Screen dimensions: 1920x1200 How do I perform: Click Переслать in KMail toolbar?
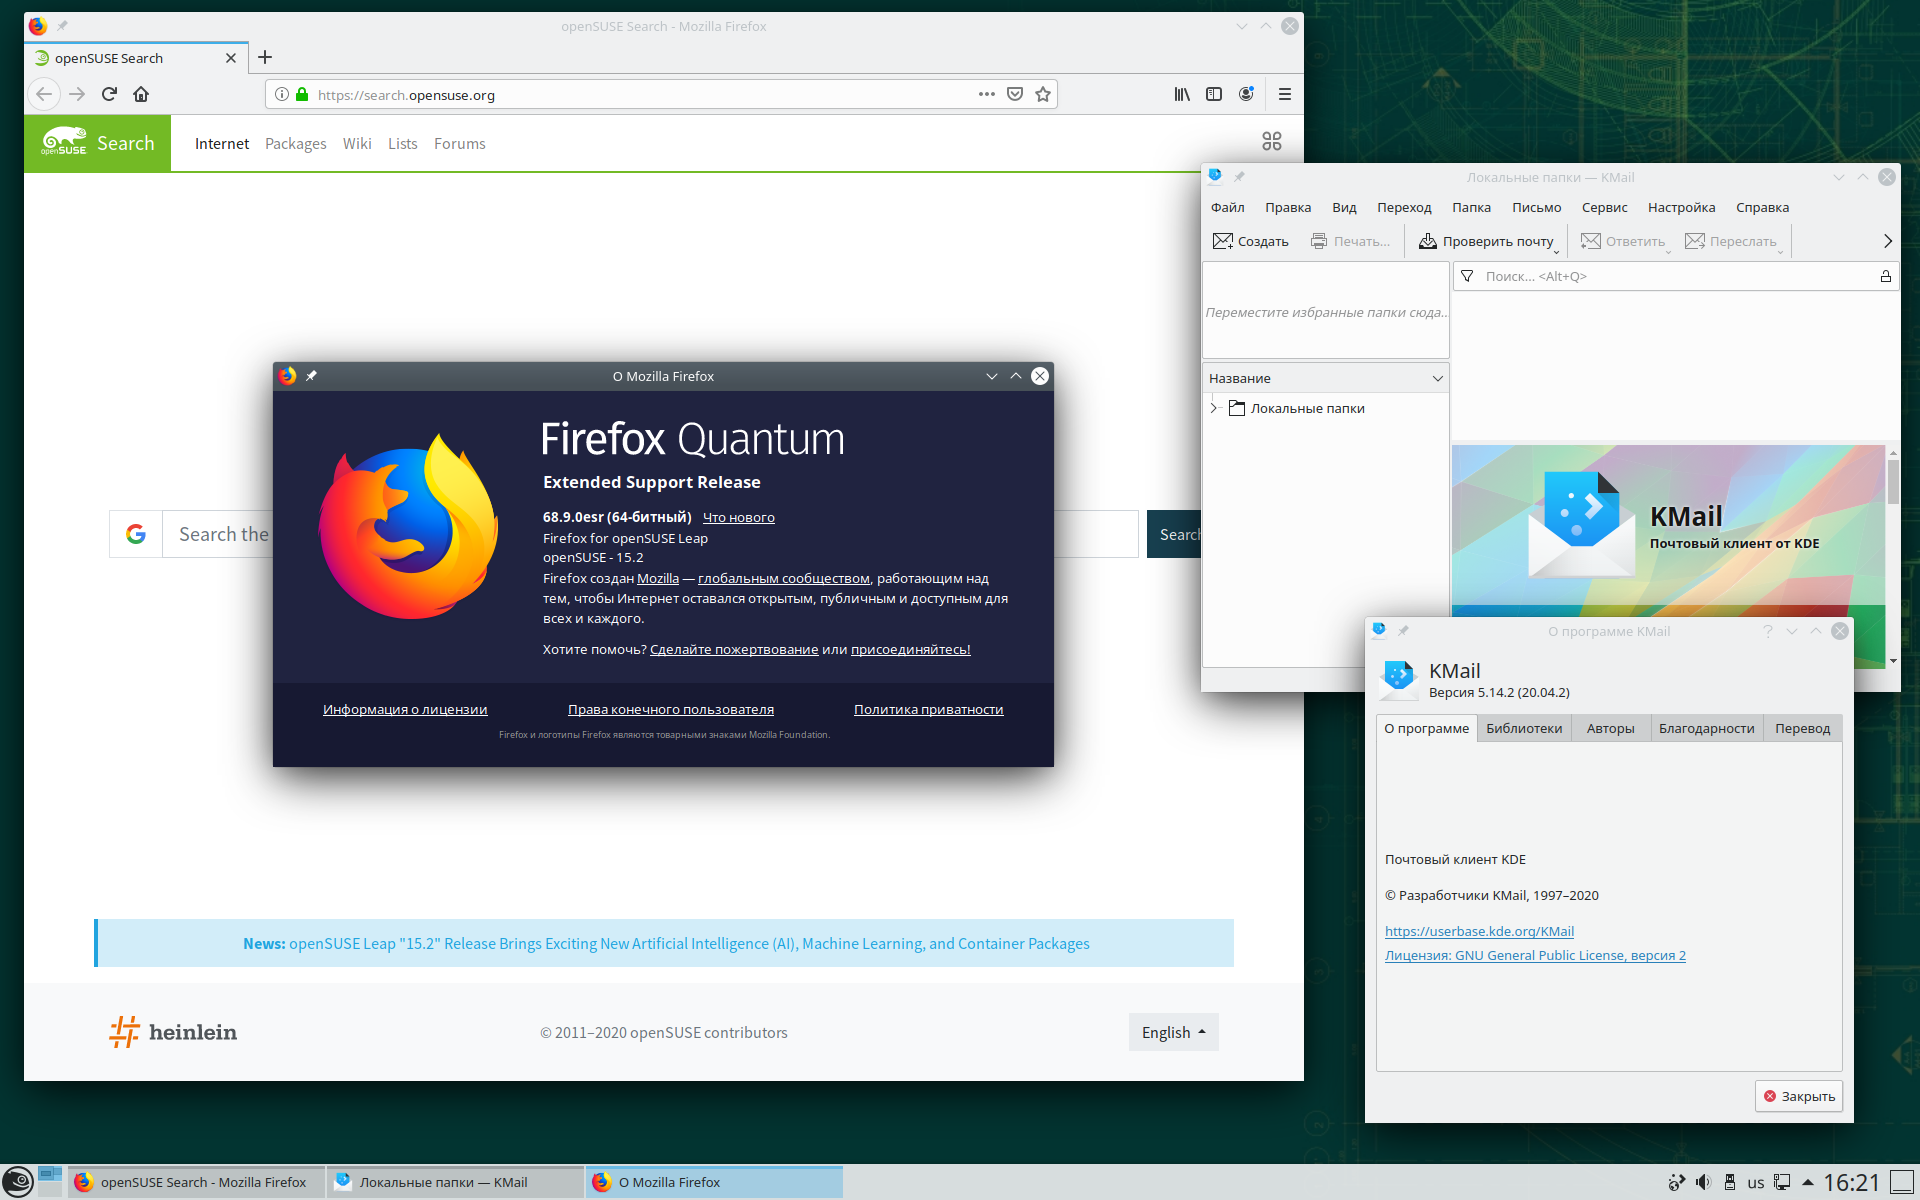(x=1731, y=241)
